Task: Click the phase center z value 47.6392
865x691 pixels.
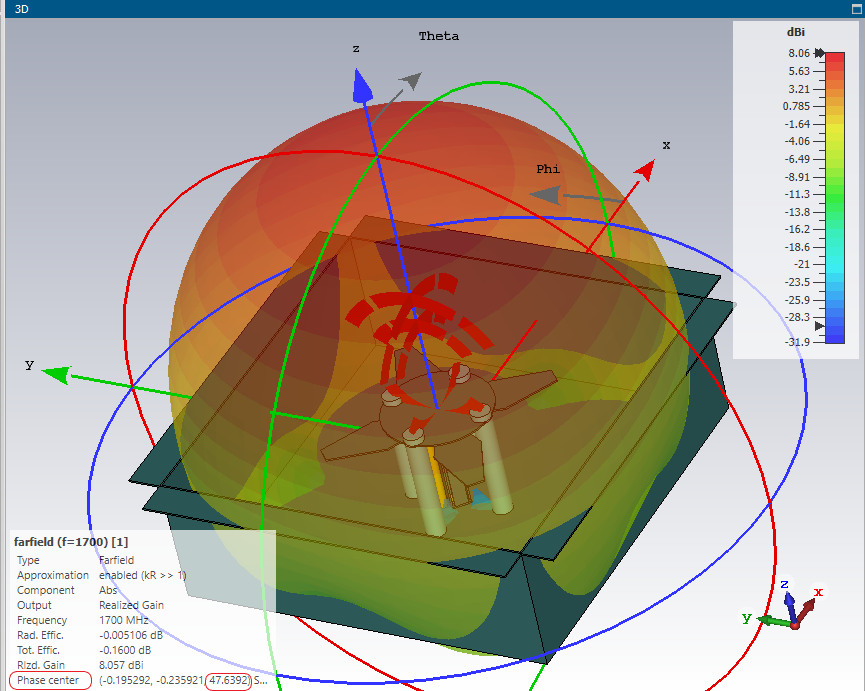Action: coord(228,680)
